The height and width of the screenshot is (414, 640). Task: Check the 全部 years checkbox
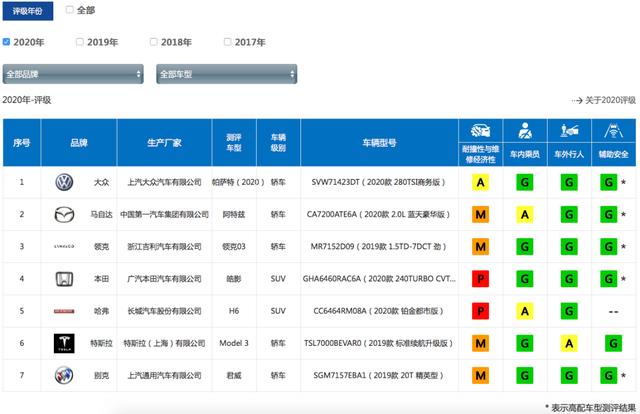click(70, 10)
